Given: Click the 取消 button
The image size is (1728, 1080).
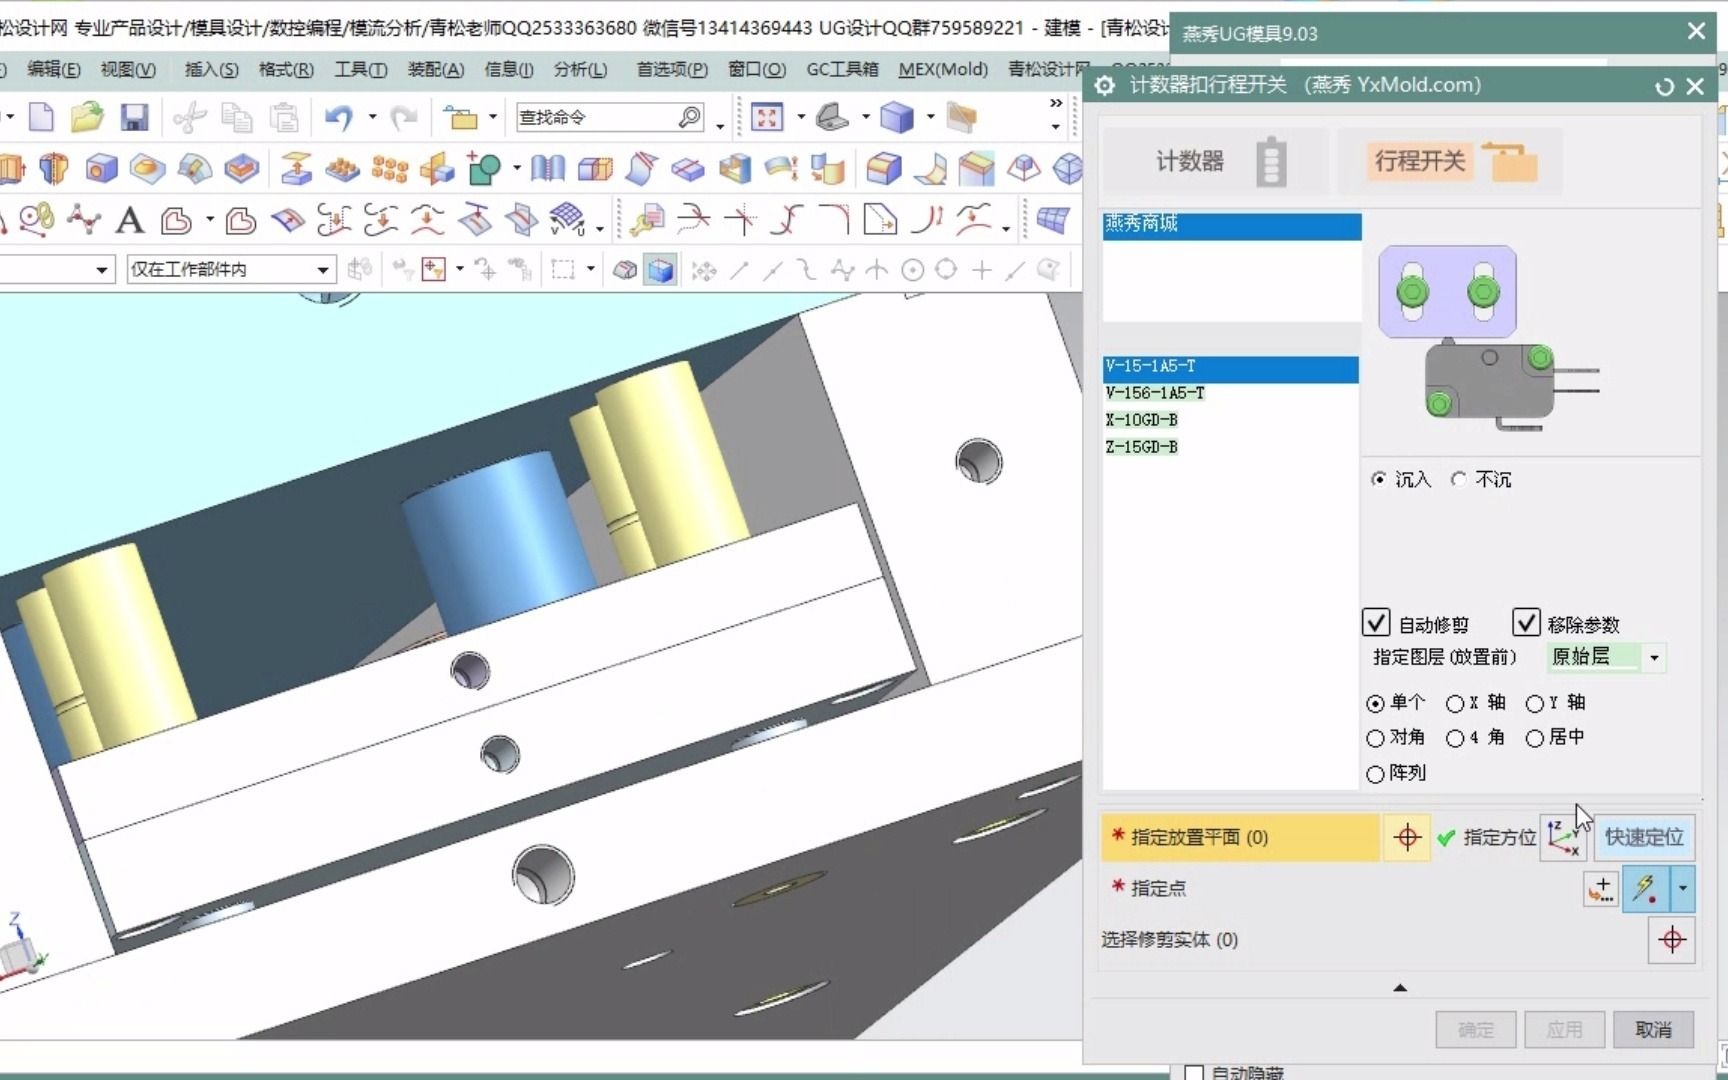Looking at the screenshot, I should point(1653,1030).
